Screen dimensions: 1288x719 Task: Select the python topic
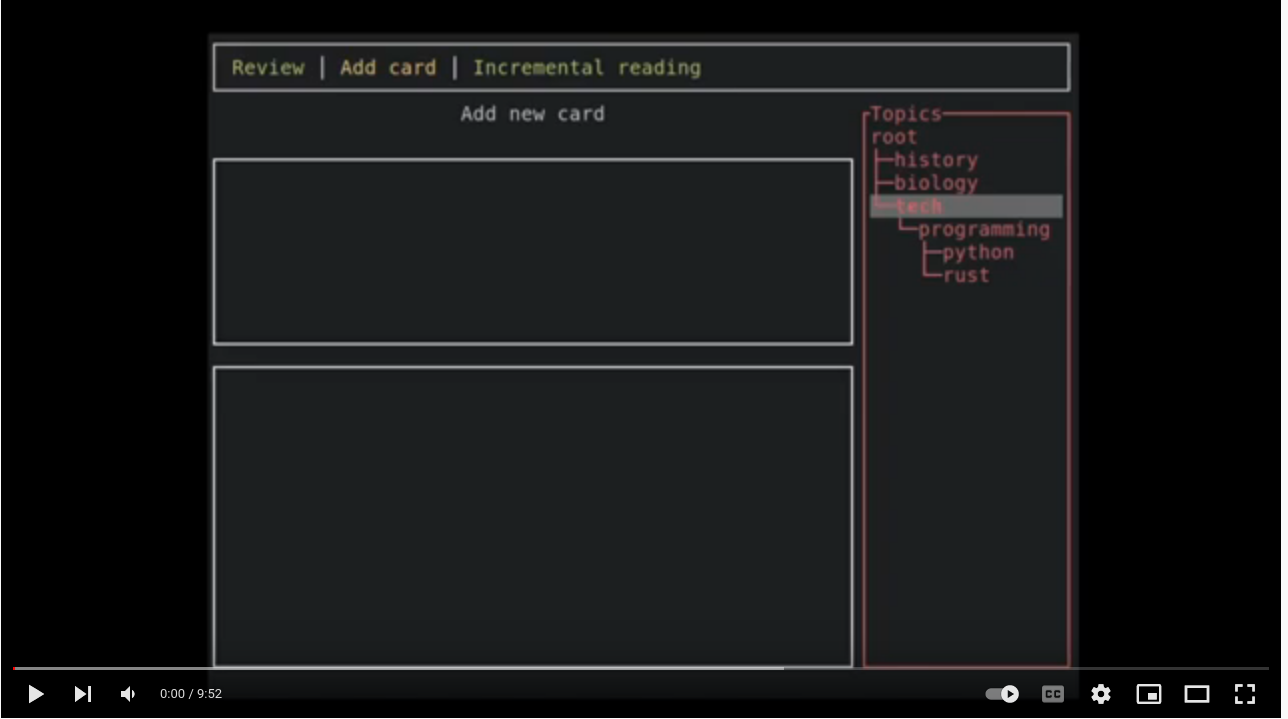tap(977, 252)
